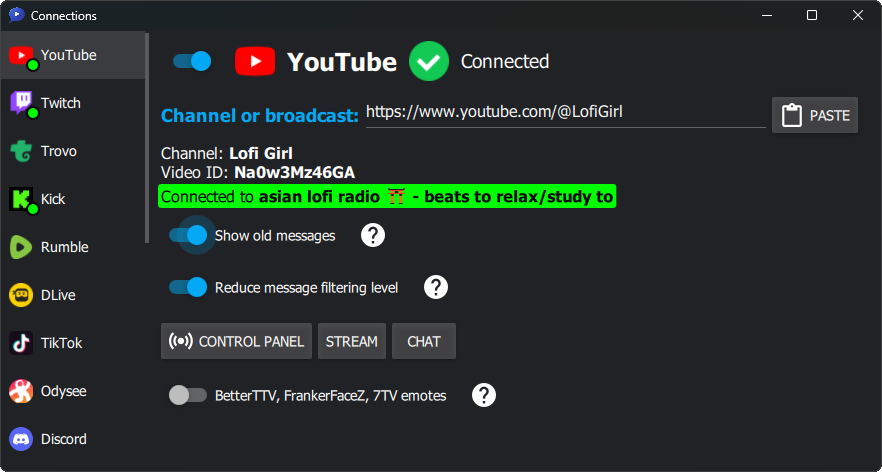882x472 pixels.
Task: Click help icon beside Show old messages
Action: (373, 235)
